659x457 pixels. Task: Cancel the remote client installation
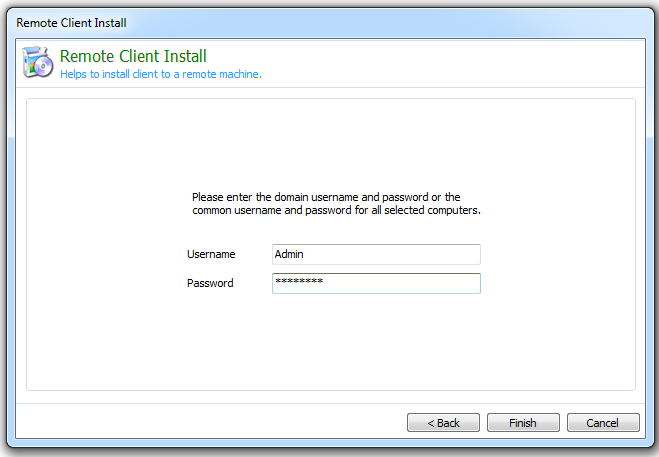602,423
